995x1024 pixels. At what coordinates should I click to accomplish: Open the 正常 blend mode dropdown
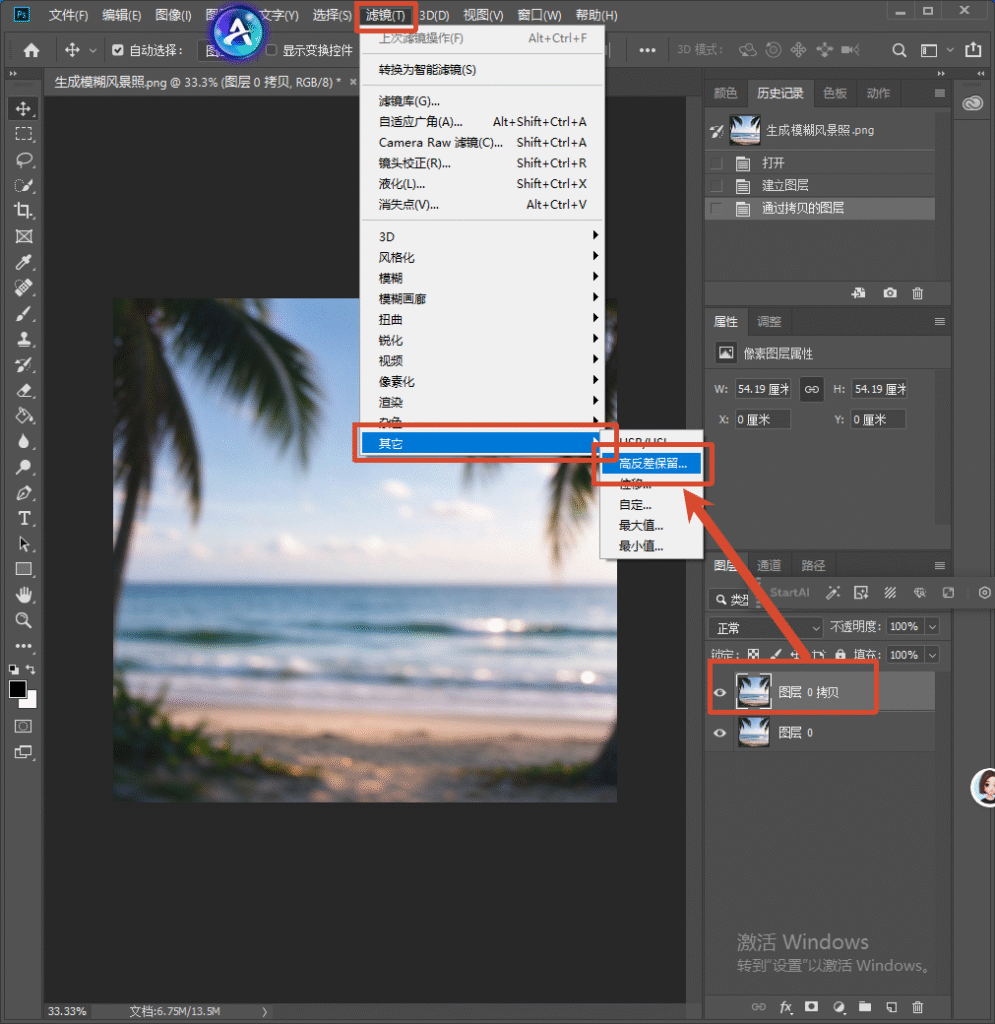tap(765, 628)
